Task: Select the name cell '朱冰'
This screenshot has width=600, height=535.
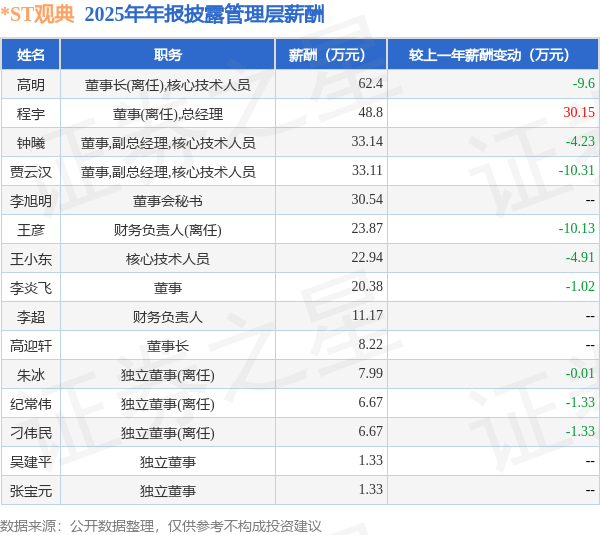Action: point(31,375)
